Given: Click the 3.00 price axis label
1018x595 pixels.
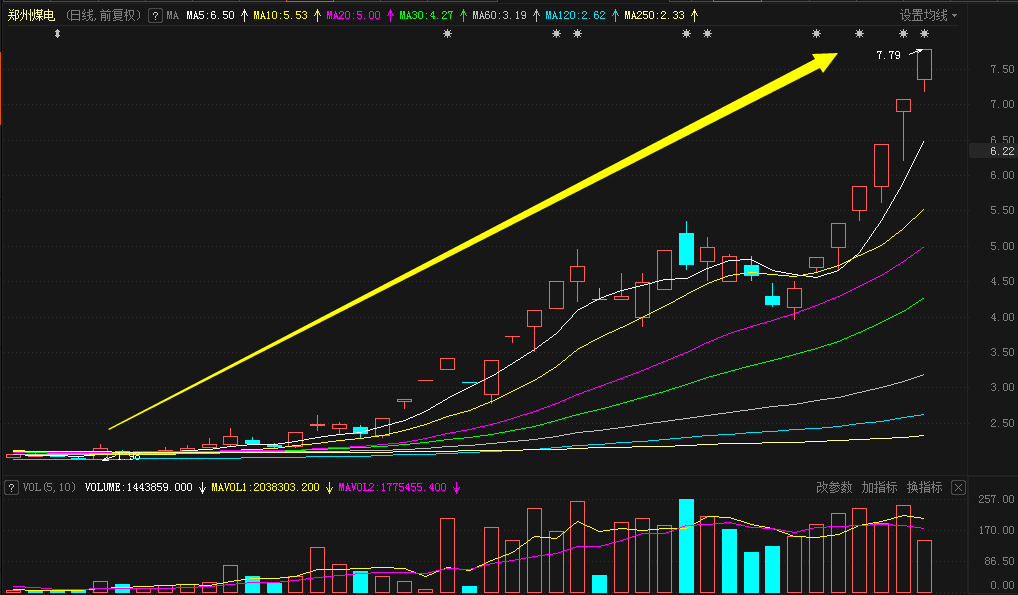Looking at the screenshot, I should click(1002, 387).
